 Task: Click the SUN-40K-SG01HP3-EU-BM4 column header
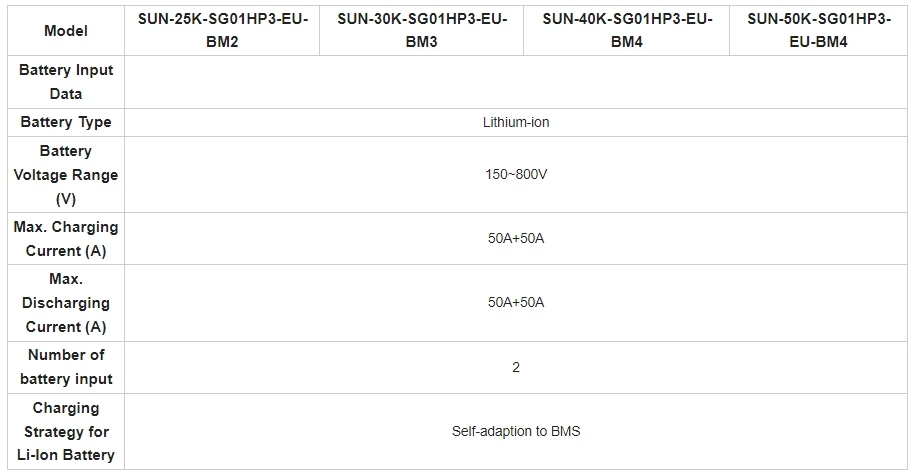pyautogui.click(x=626, y=31)
